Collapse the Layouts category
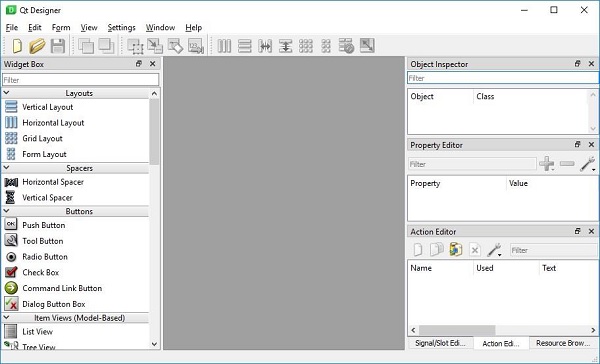Viewport: 600px width, 364px height. click(7, 93)
